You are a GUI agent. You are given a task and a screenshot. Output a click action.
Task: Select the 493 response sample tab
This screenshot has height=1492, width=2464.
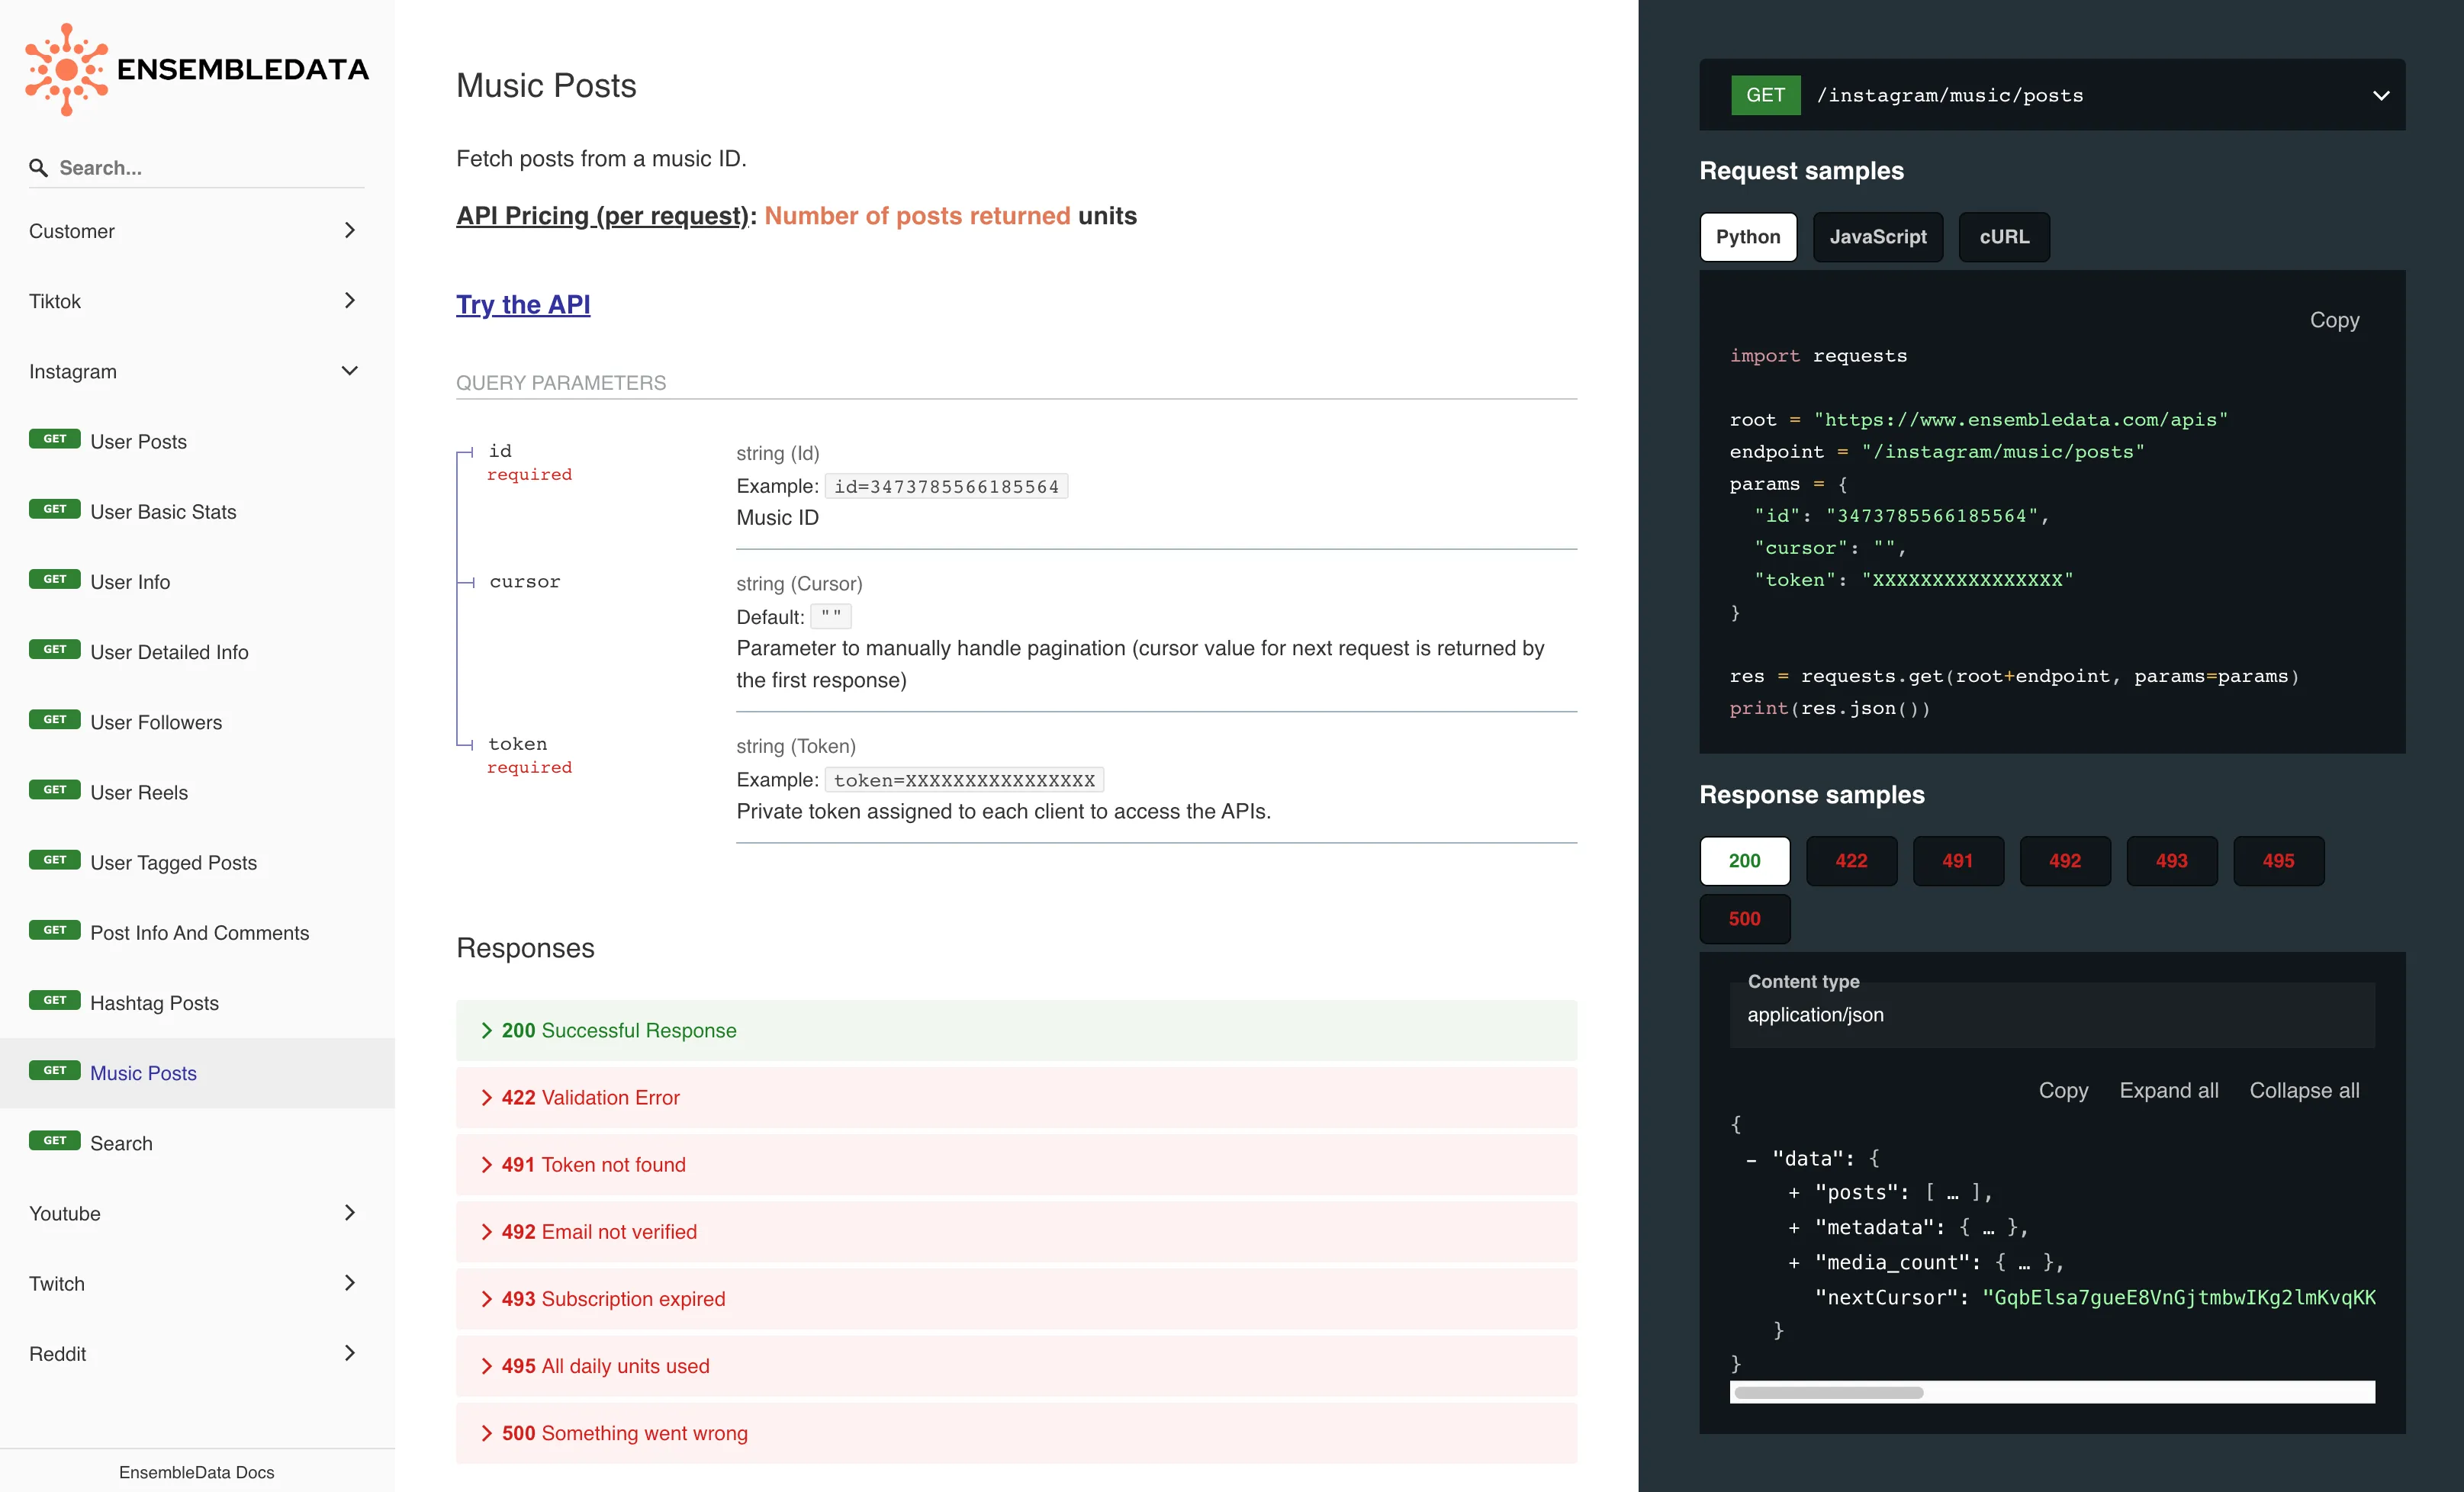[x=2172, y=861]
